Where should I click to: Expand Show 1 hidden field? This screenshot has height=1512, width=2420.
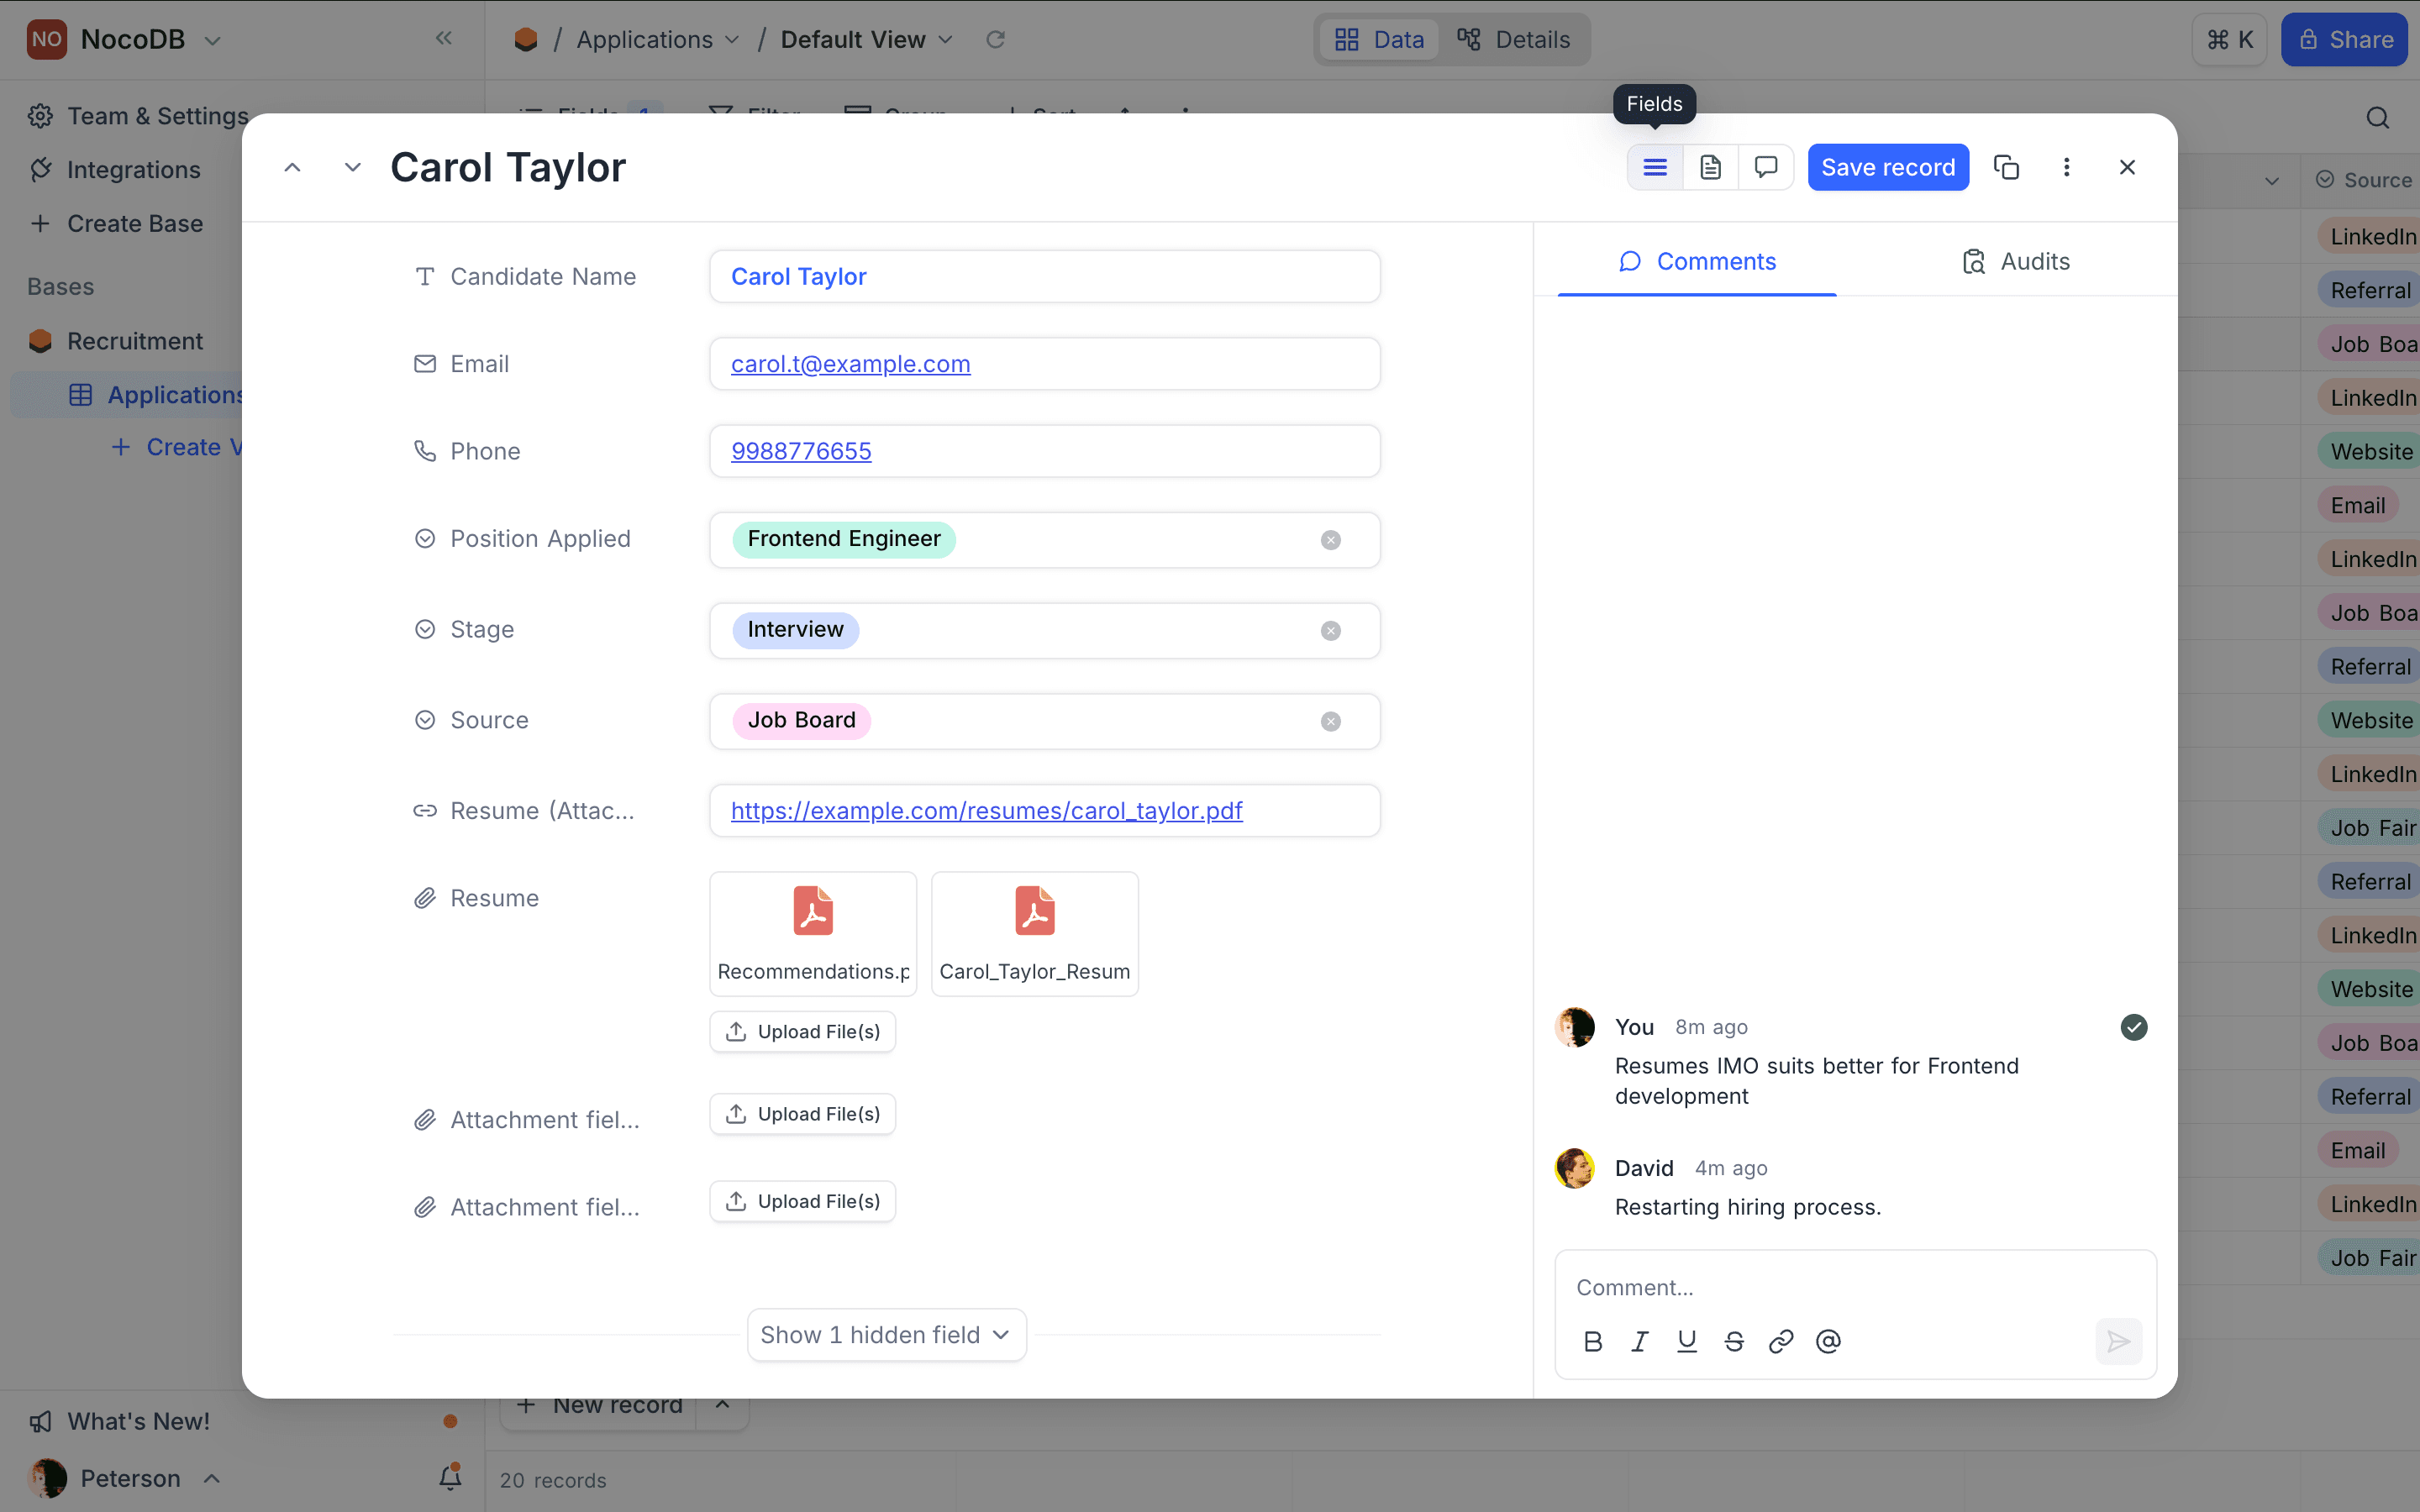[x=886, y=1334]
